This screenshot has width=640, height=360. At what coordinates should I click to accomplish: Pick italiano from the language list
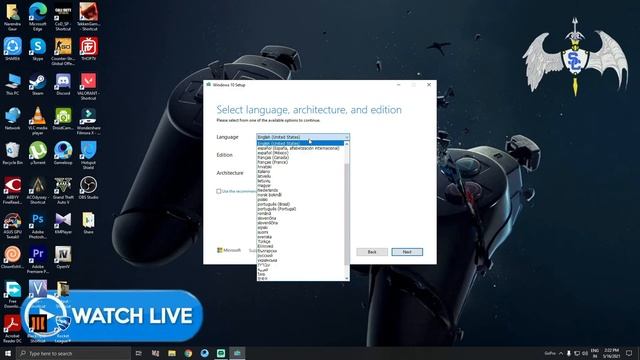coord(264,171)
